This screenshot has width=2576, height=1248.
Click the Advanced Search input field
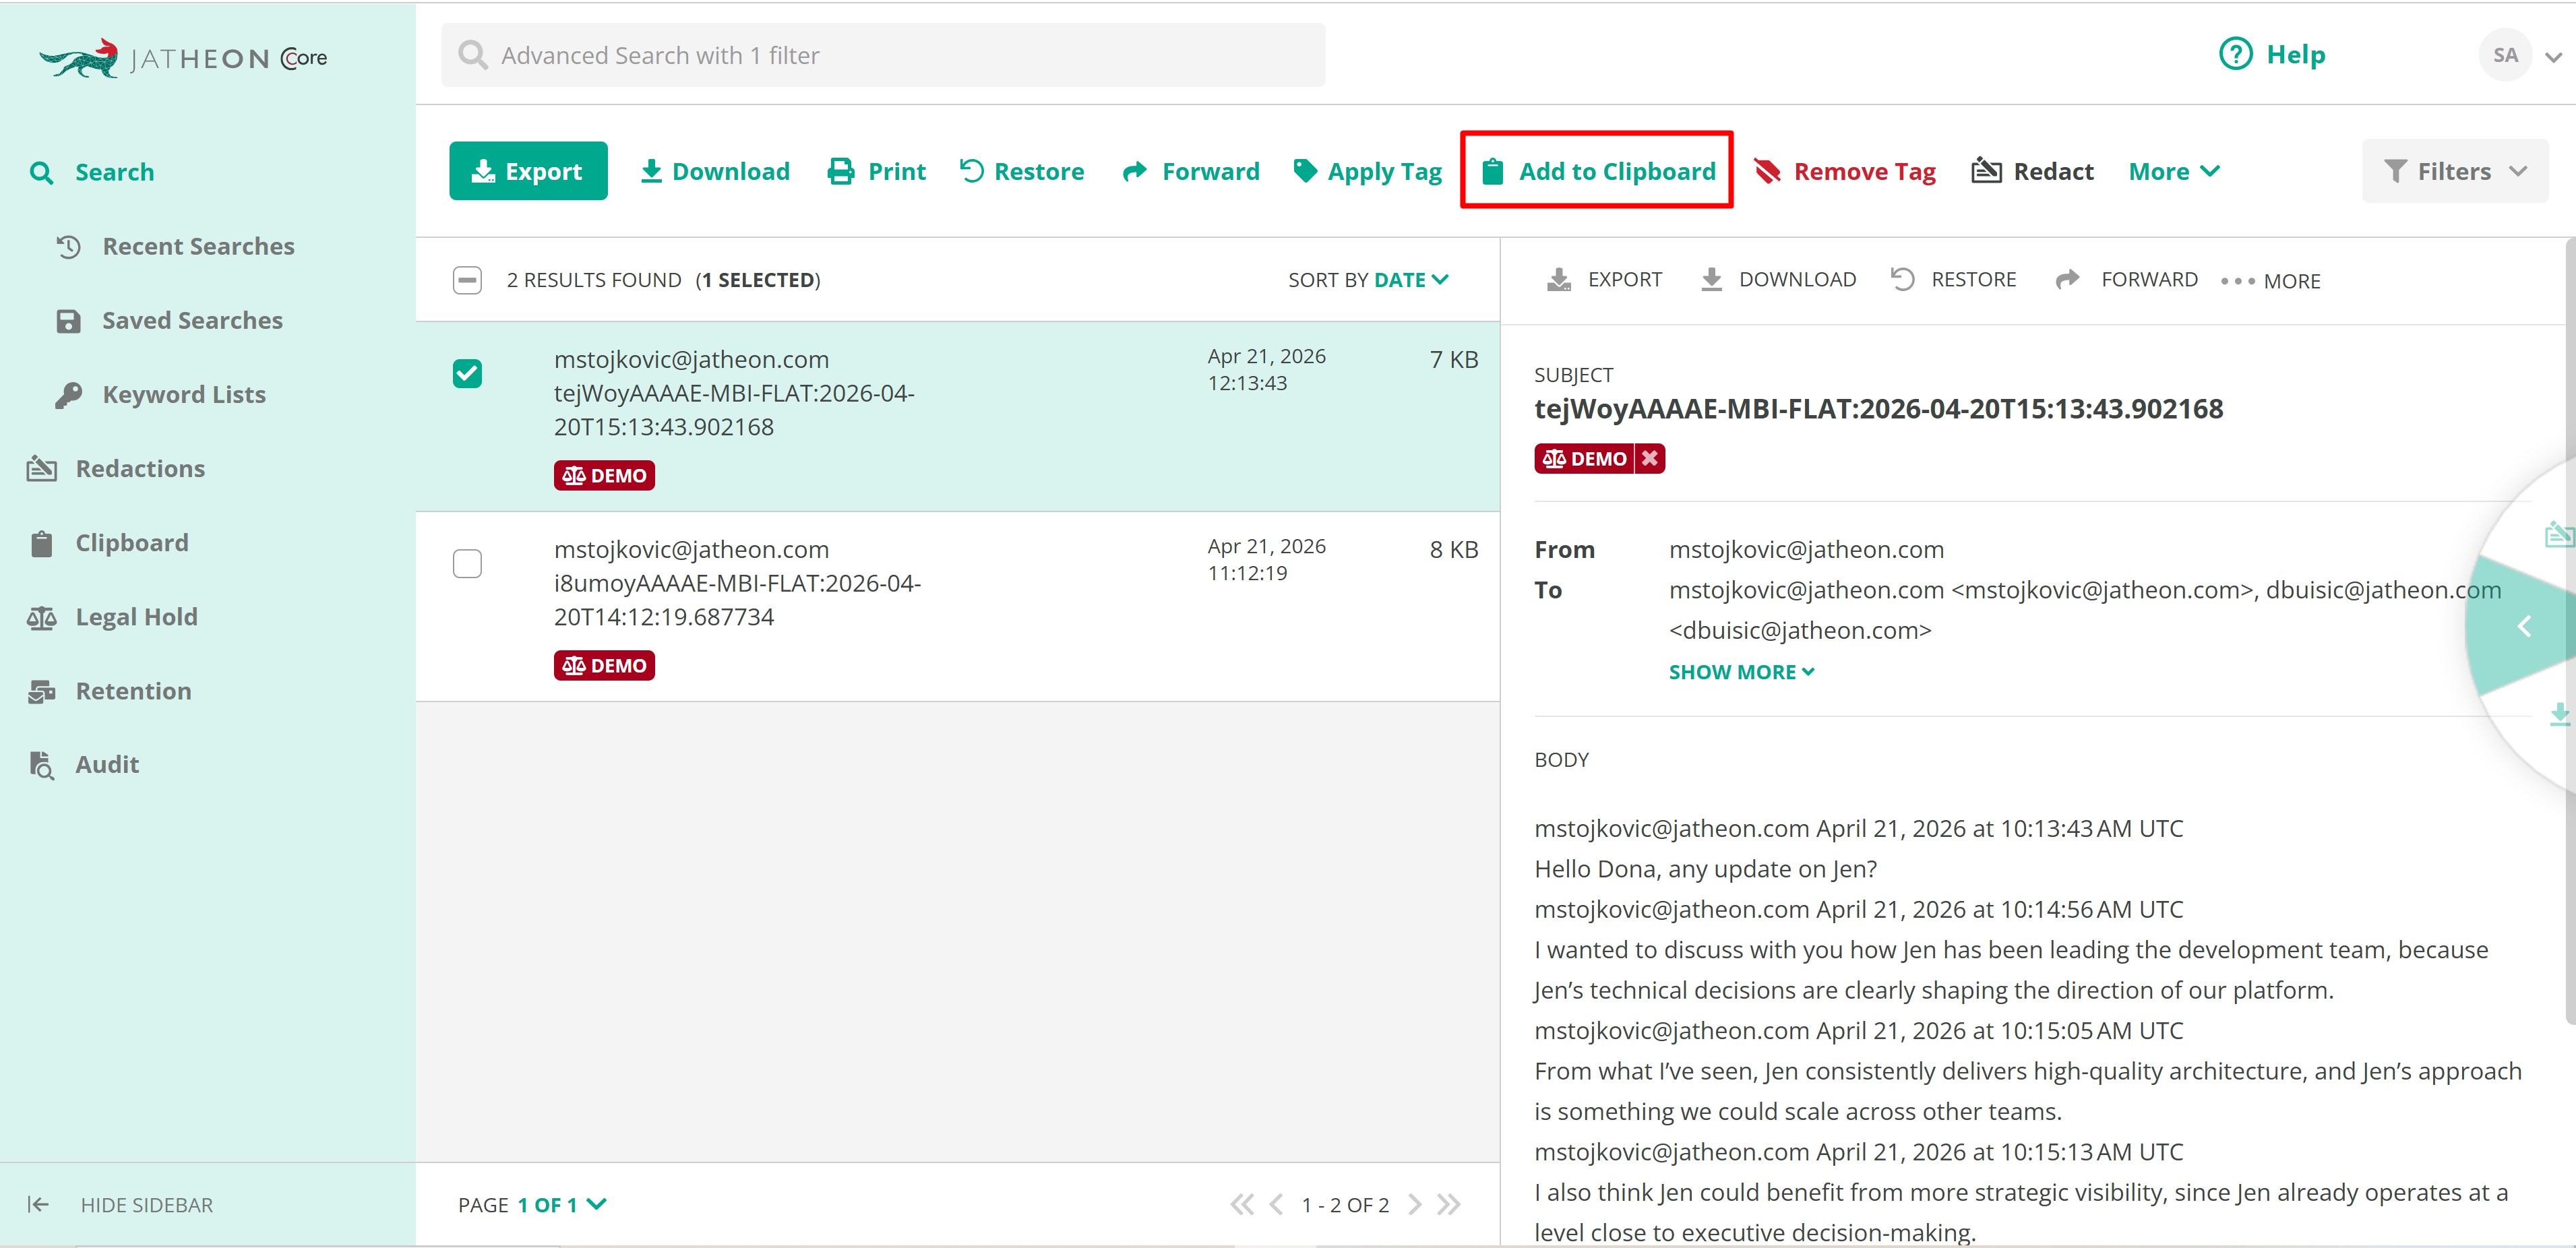(883, 55)
